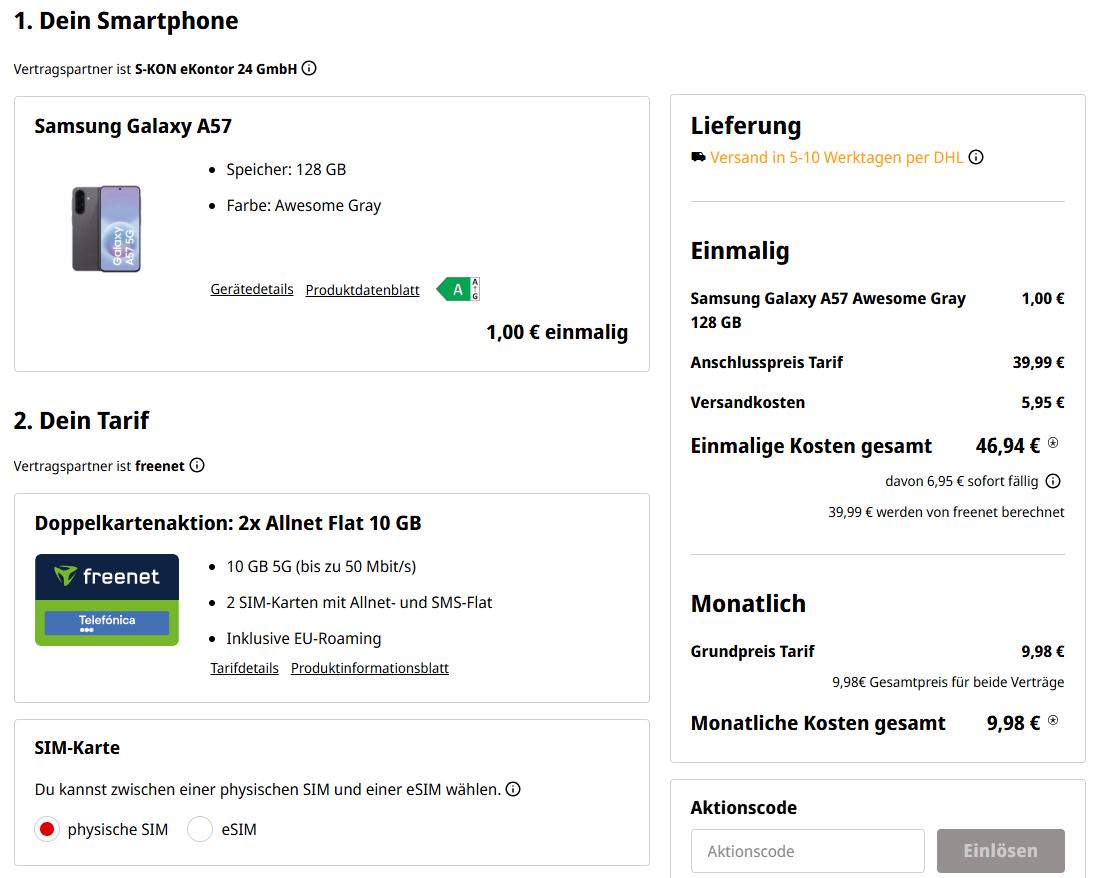The image size is (1096, 878).
Task: Click '39,99 € werden von freenet berechnet' note
Action: 946,512
